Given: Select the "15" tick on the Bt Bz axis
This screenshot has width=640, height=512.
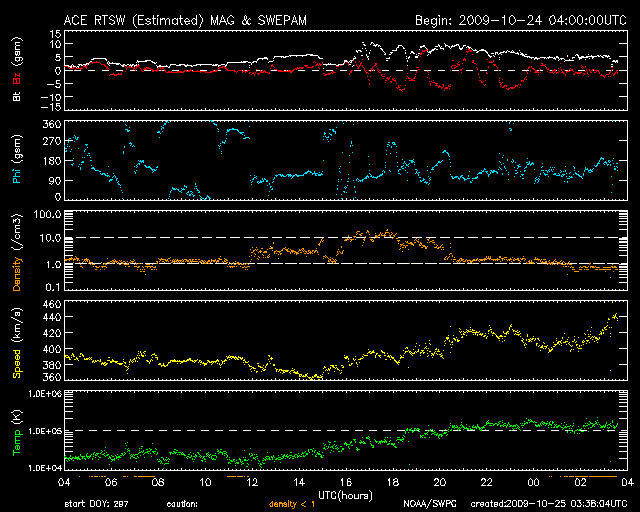Looking at the screenshot, I should (x=56, y=34).
